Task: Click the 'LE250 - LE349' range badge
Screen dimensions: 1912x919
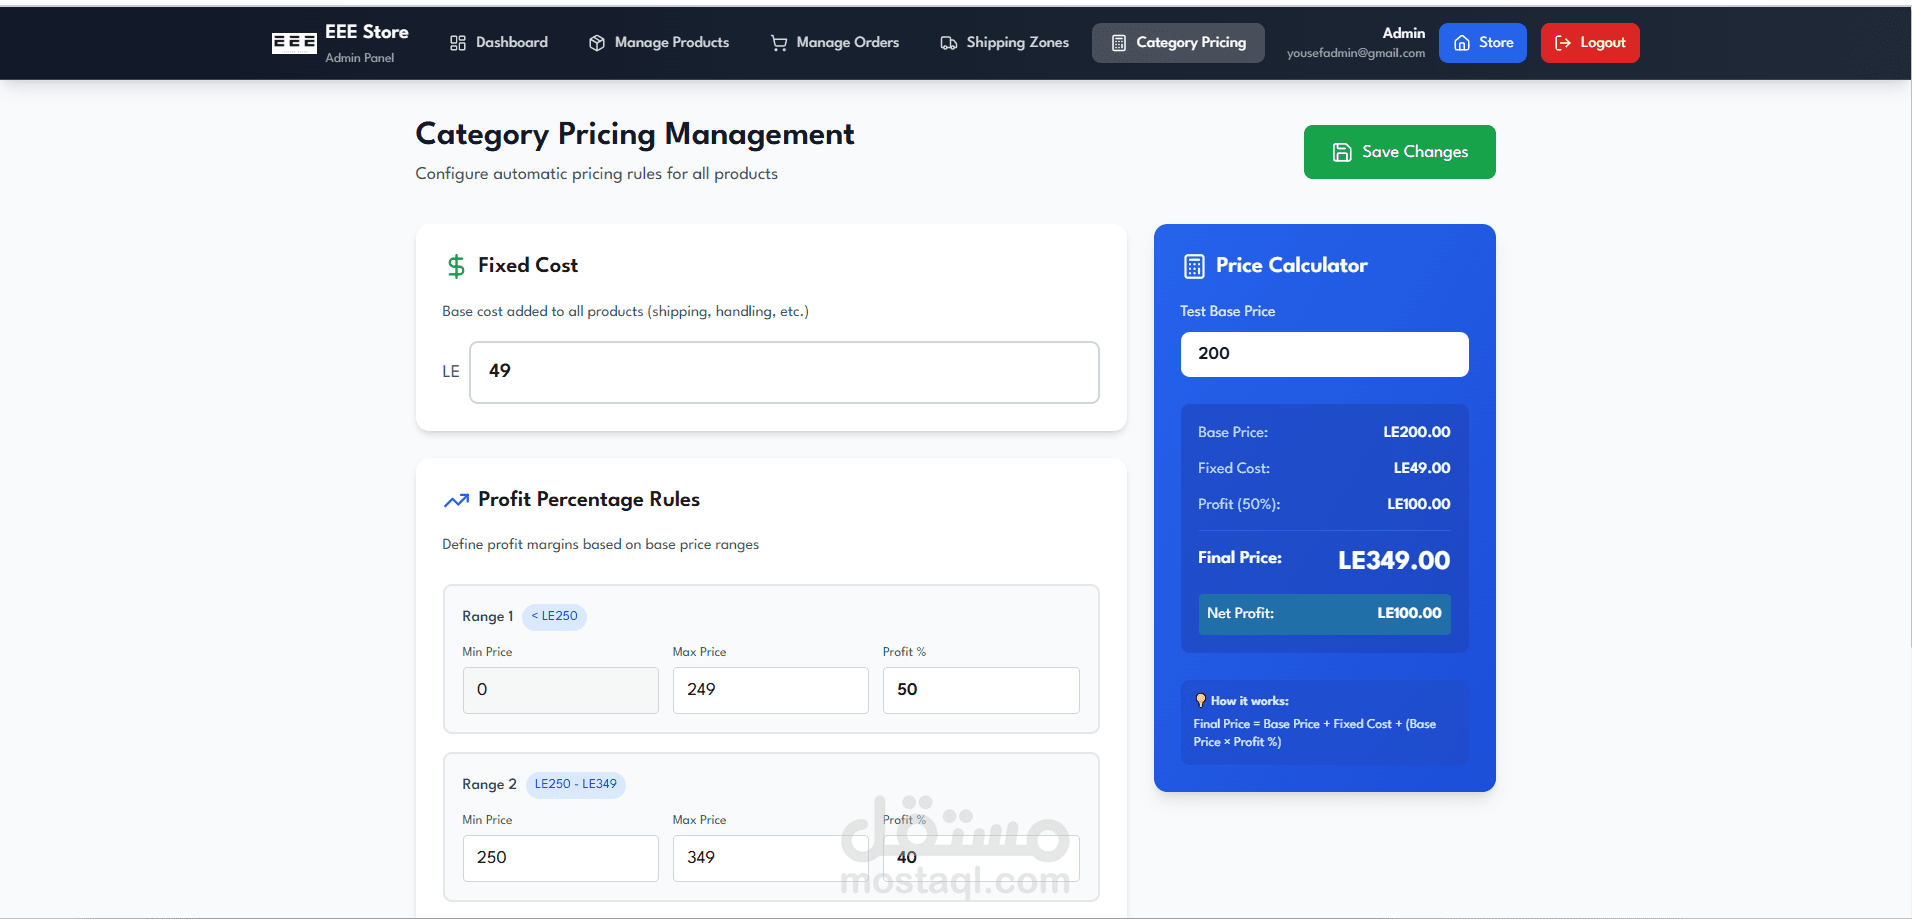Action: (x=576, y=784)
